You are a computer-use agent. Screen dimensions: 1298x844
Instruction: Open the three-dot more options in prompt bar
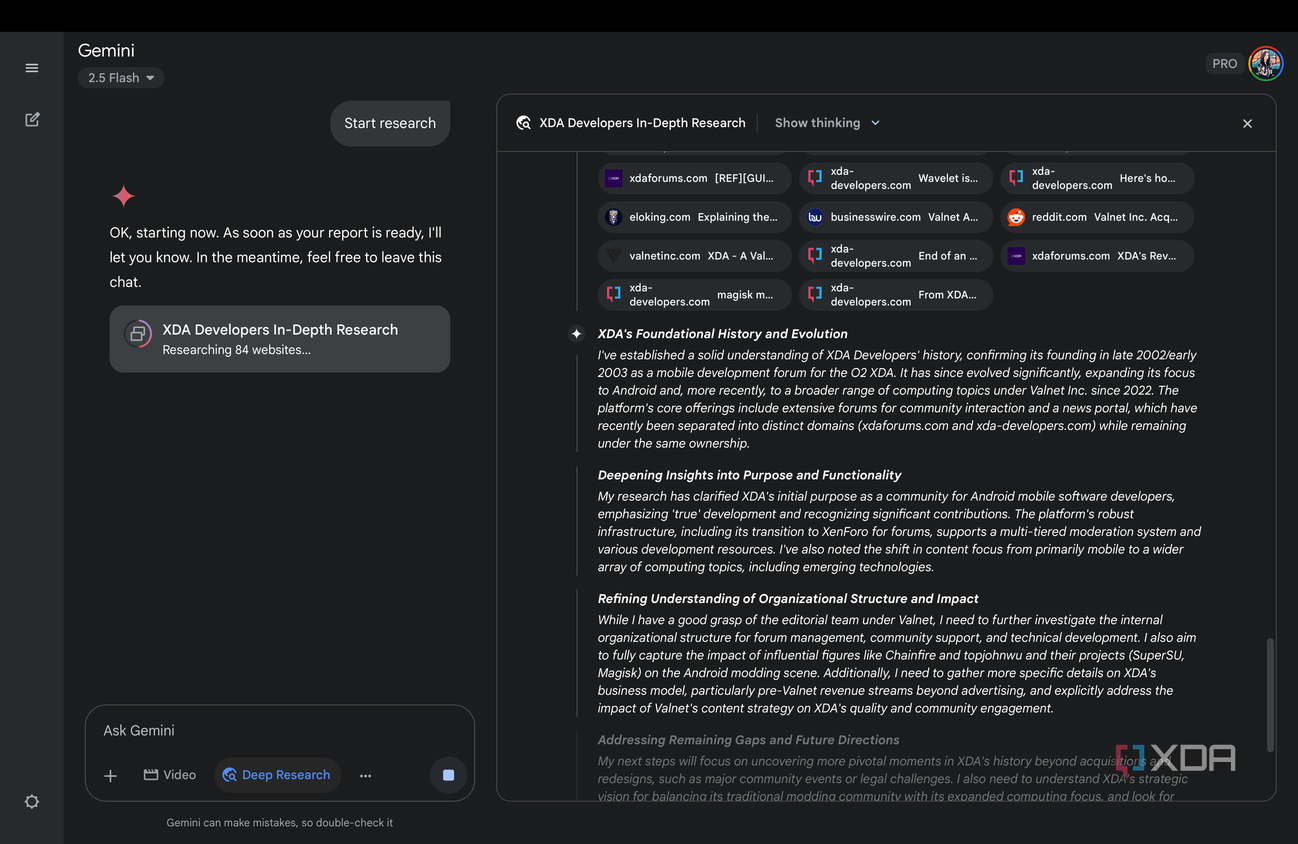point(366,776)
